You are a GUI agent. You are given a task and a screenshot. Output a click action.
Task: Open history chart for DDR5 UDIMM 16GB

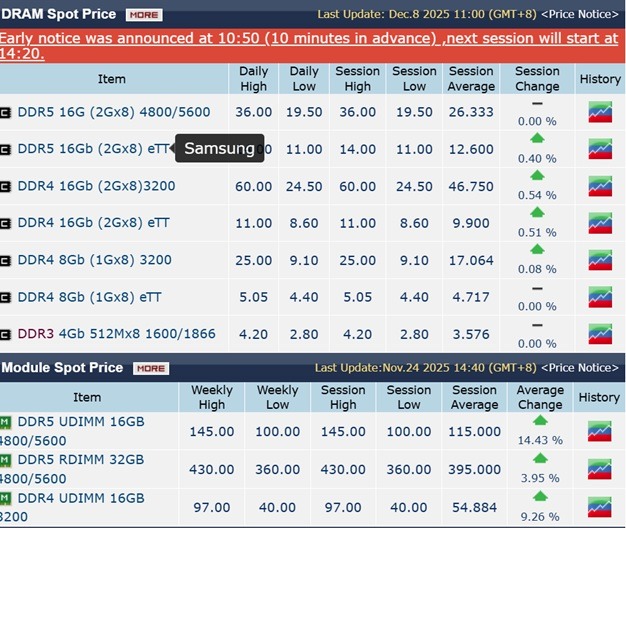point(600,431)
